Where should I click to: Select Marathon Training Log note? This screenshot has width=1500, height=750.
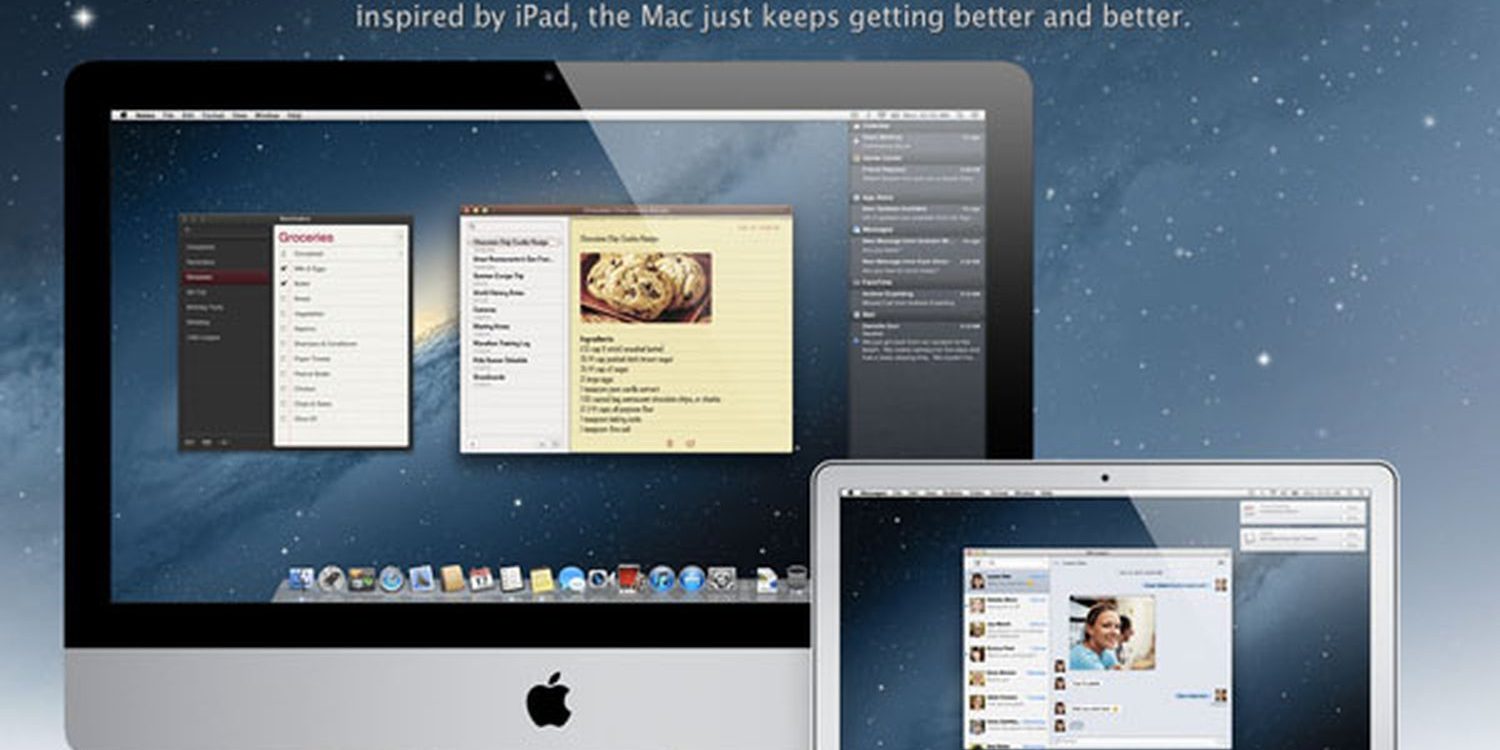(513, 345)
